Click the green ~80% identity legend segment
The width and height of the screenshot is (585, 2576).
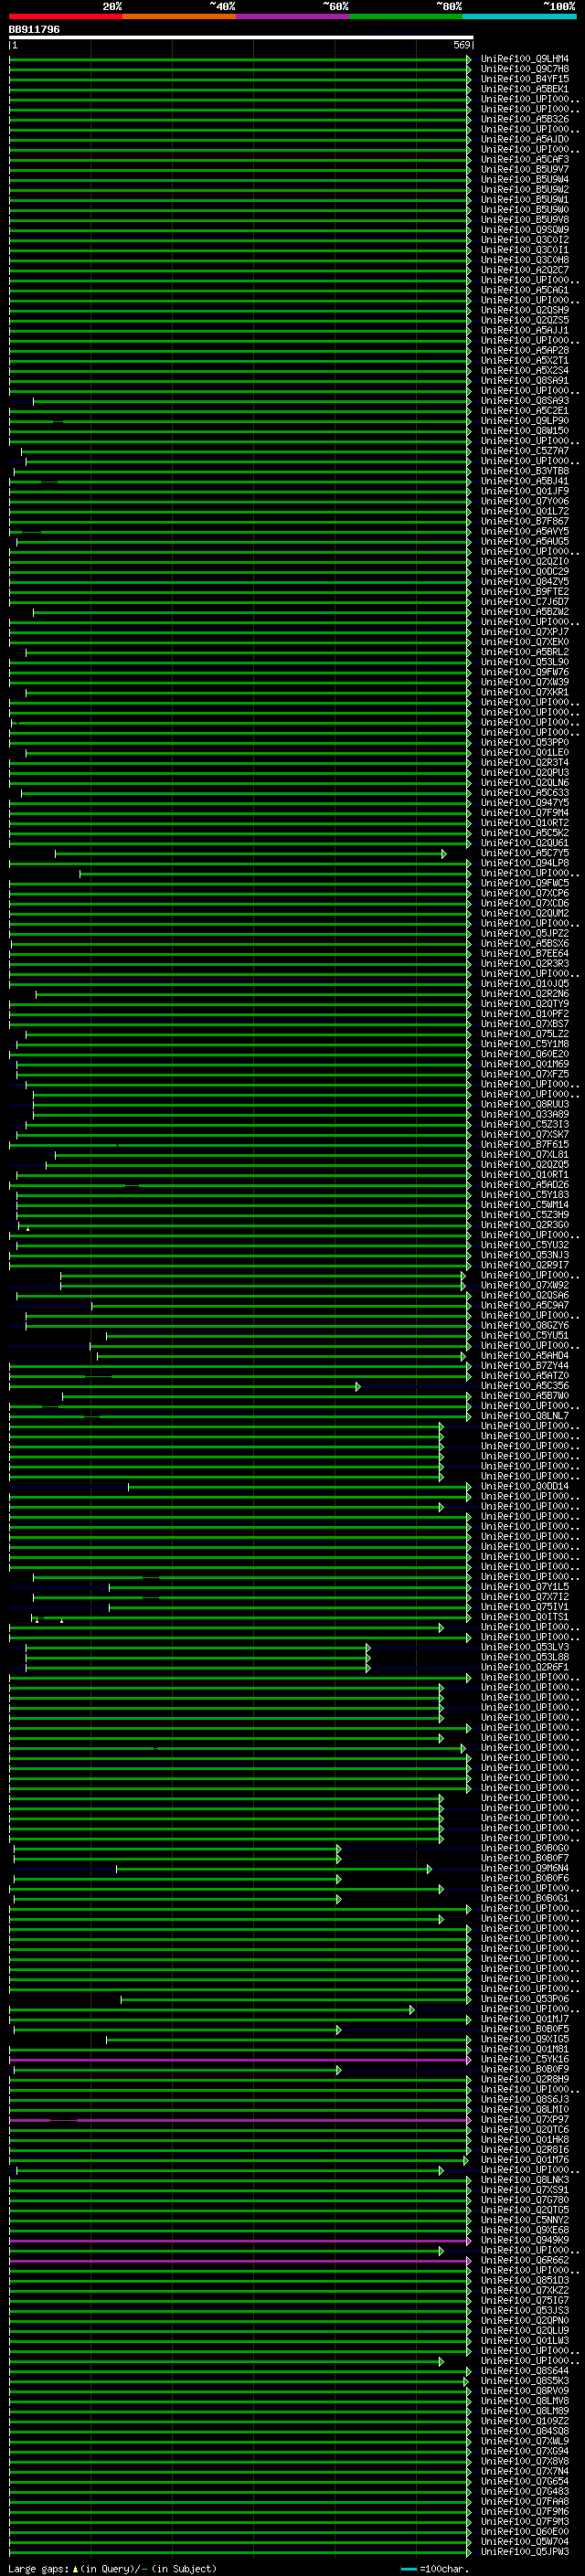406,16
